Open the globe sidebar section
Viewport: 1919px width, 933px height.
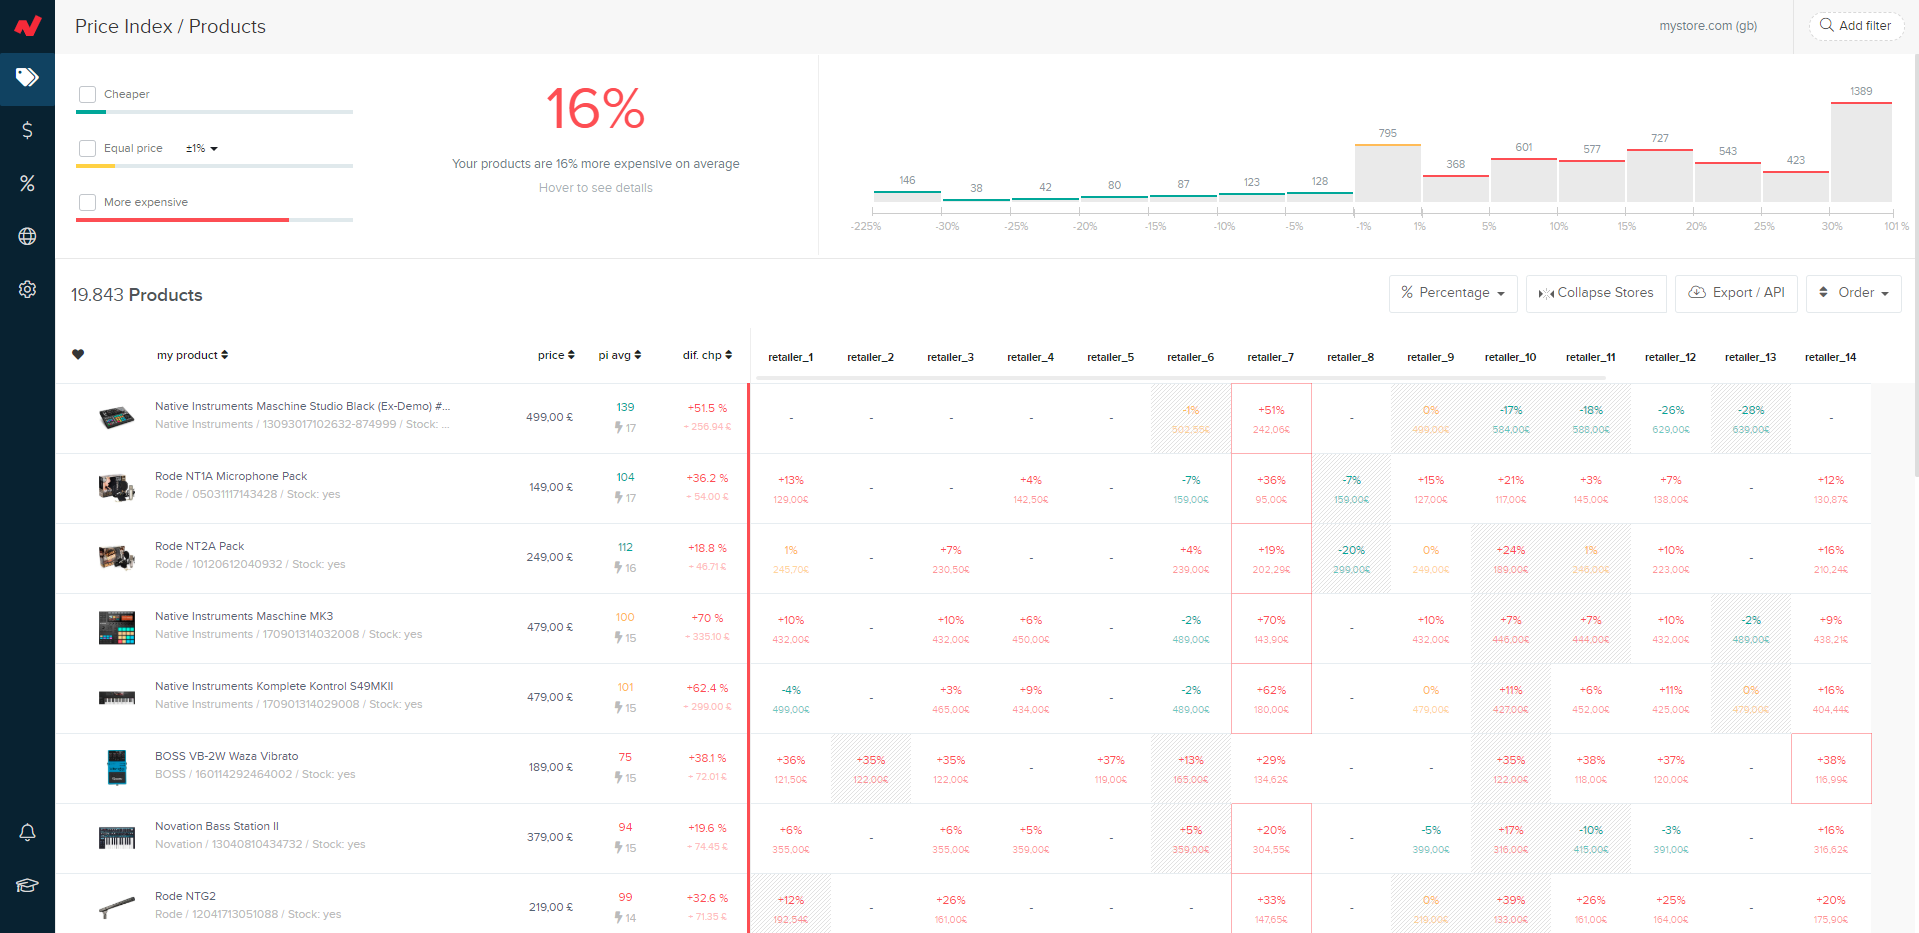[x=27, y=236]
